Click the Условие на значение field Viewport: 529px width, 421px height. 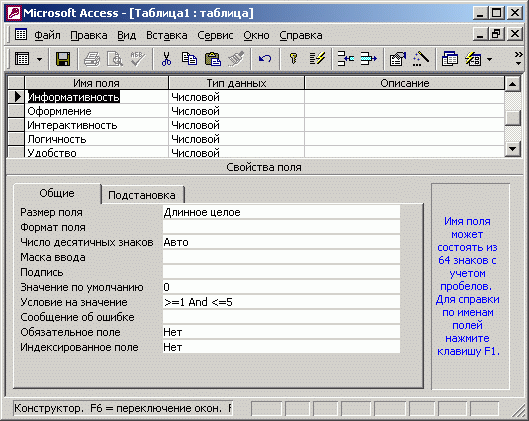281,302
